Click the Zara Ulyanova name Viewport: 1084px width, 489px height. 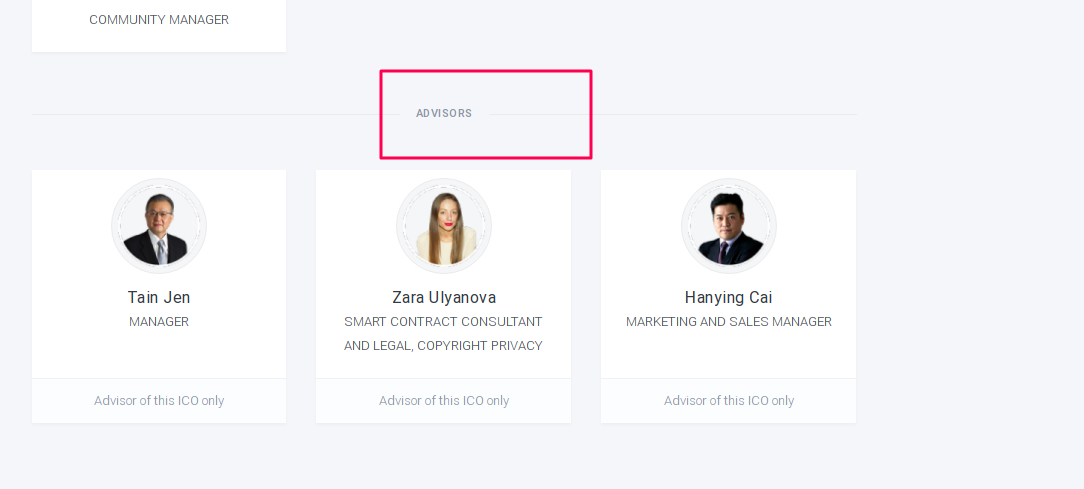click(x=444, y=297)
